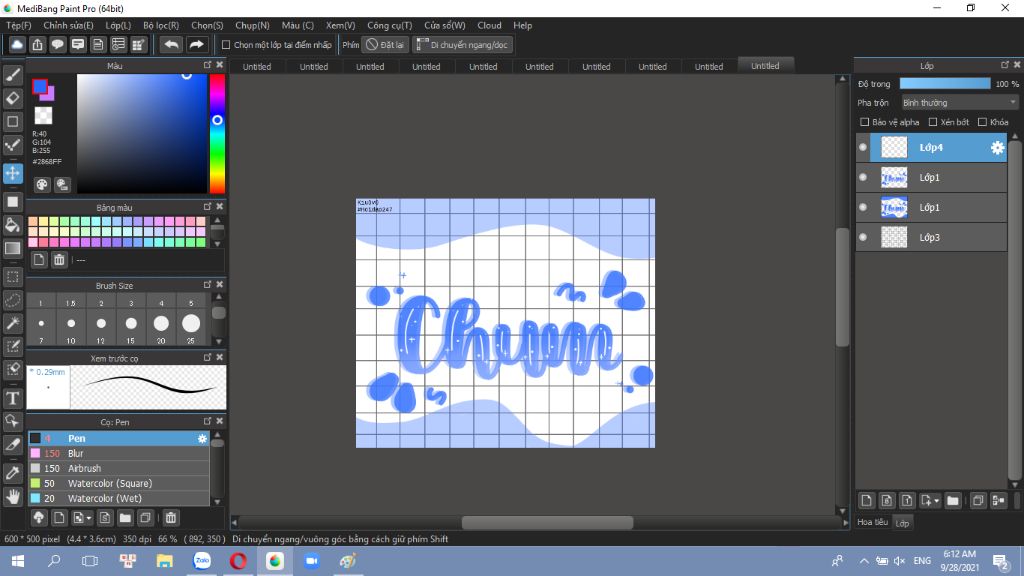The image size is (1024, 576).
Task: Select the Watercolor (Square) brush
Action: point(118,483)
